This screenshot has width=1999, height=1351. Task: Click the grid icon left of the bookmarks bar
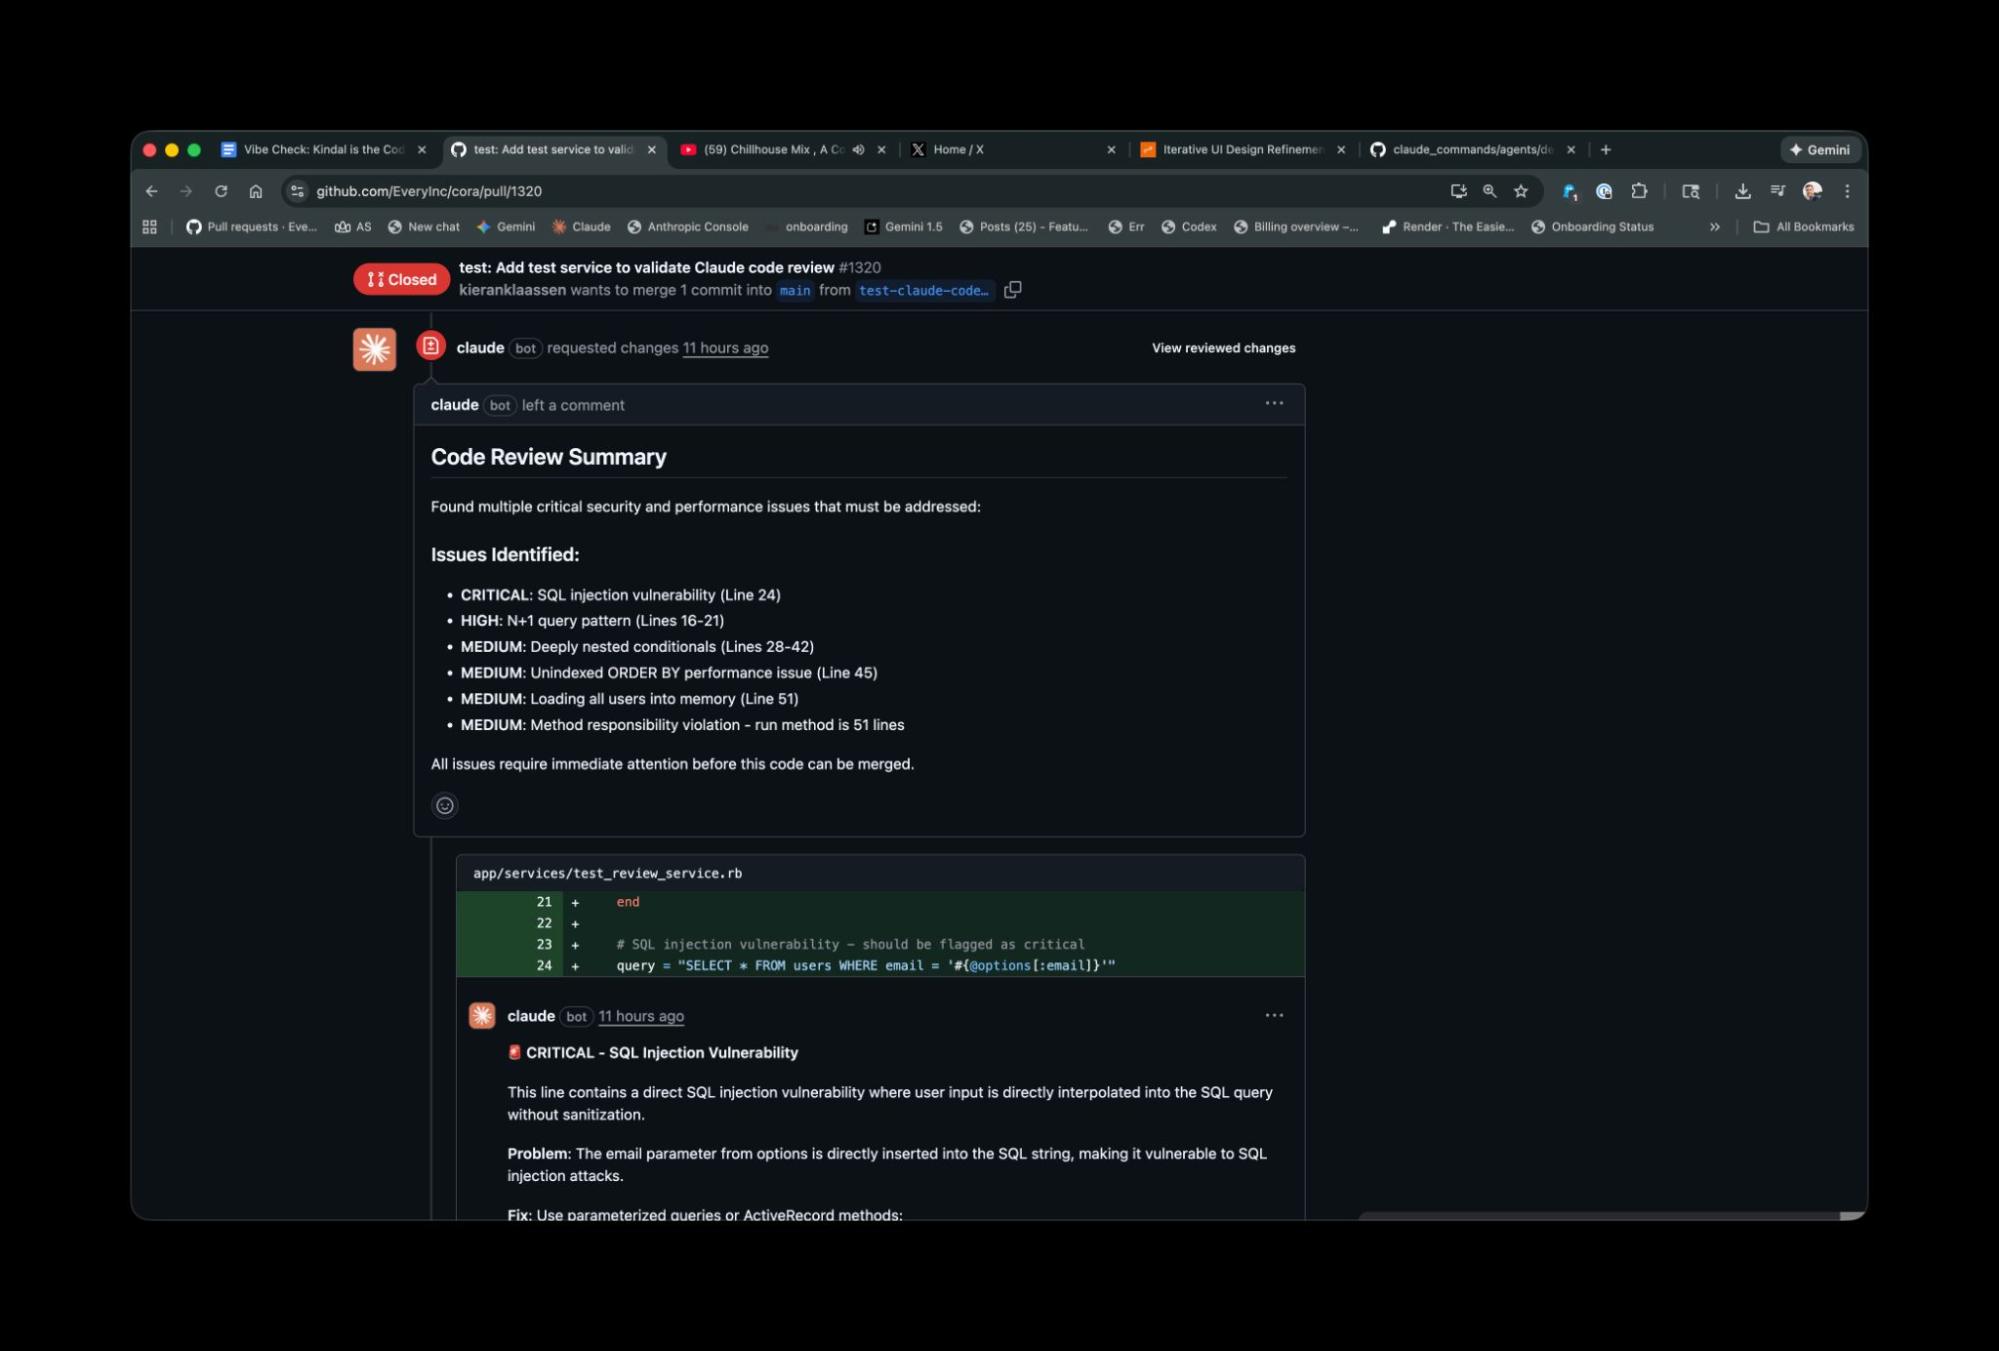149,226
